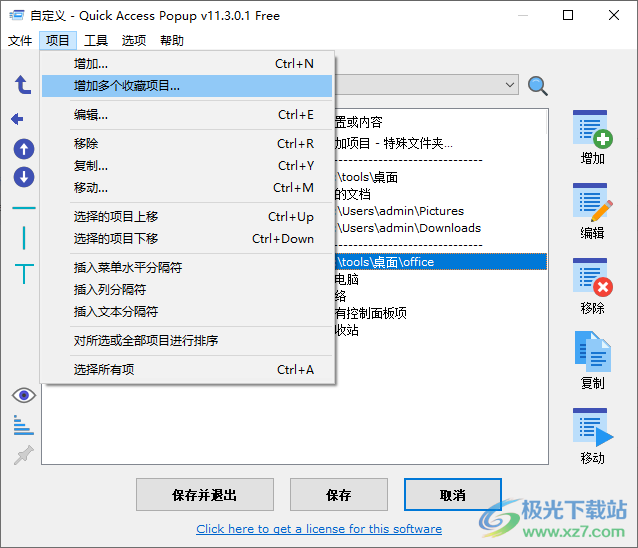Choose 选择的项目上移 menu entry
The width and height of the screenshot is (638, 548).
187,216
